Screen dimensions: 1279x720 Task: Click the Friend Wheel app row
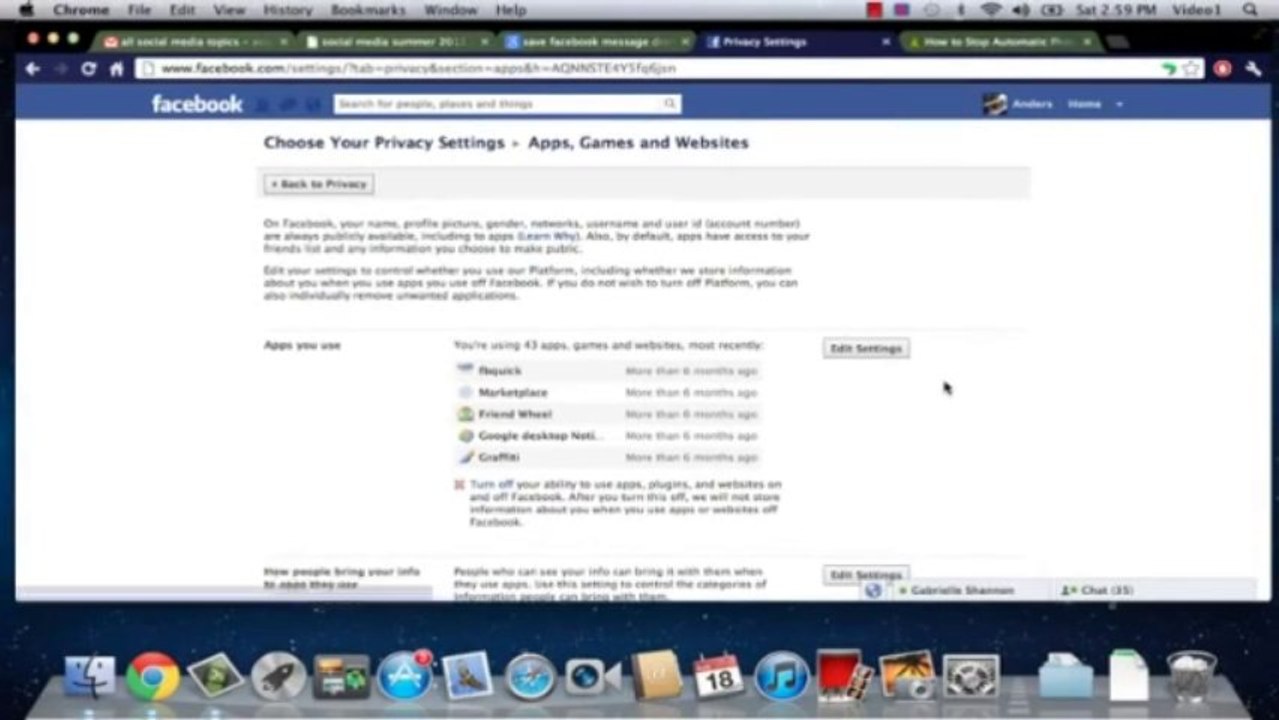(x=608, y=414)
